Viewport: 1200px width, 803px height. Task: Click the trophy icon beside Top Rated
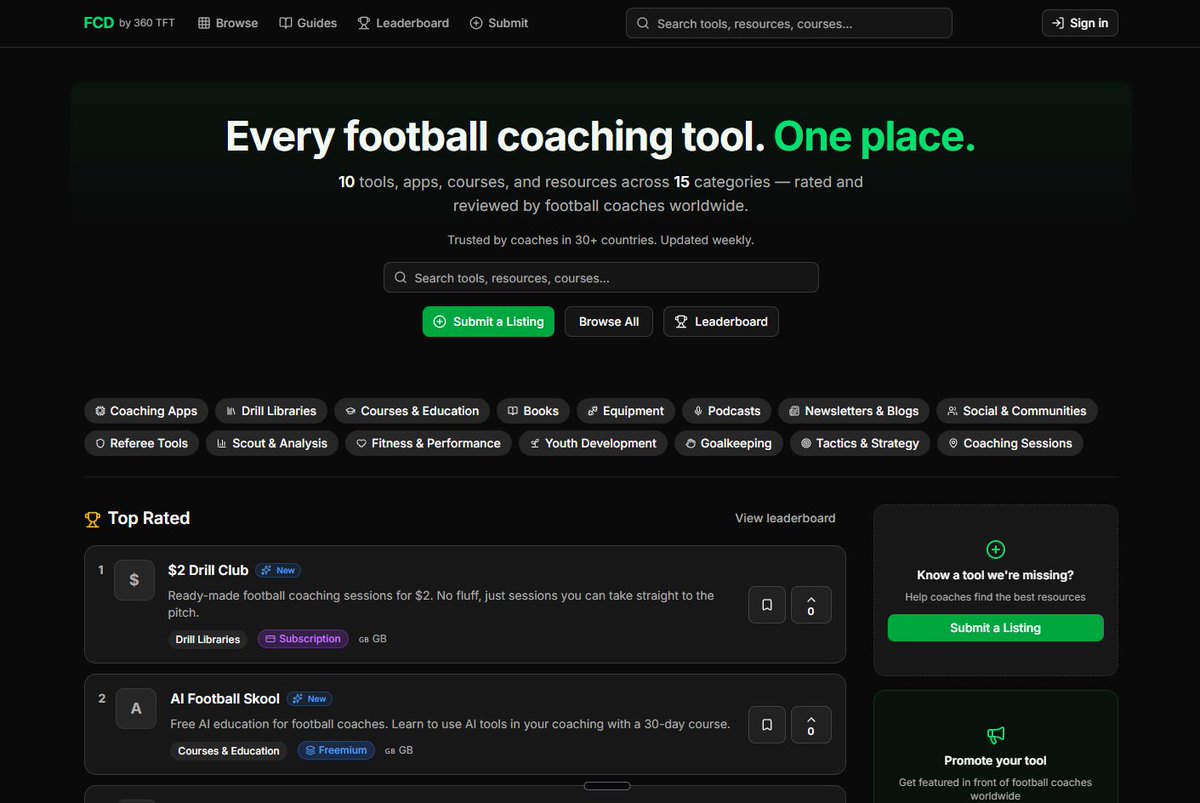click(93, 519)
